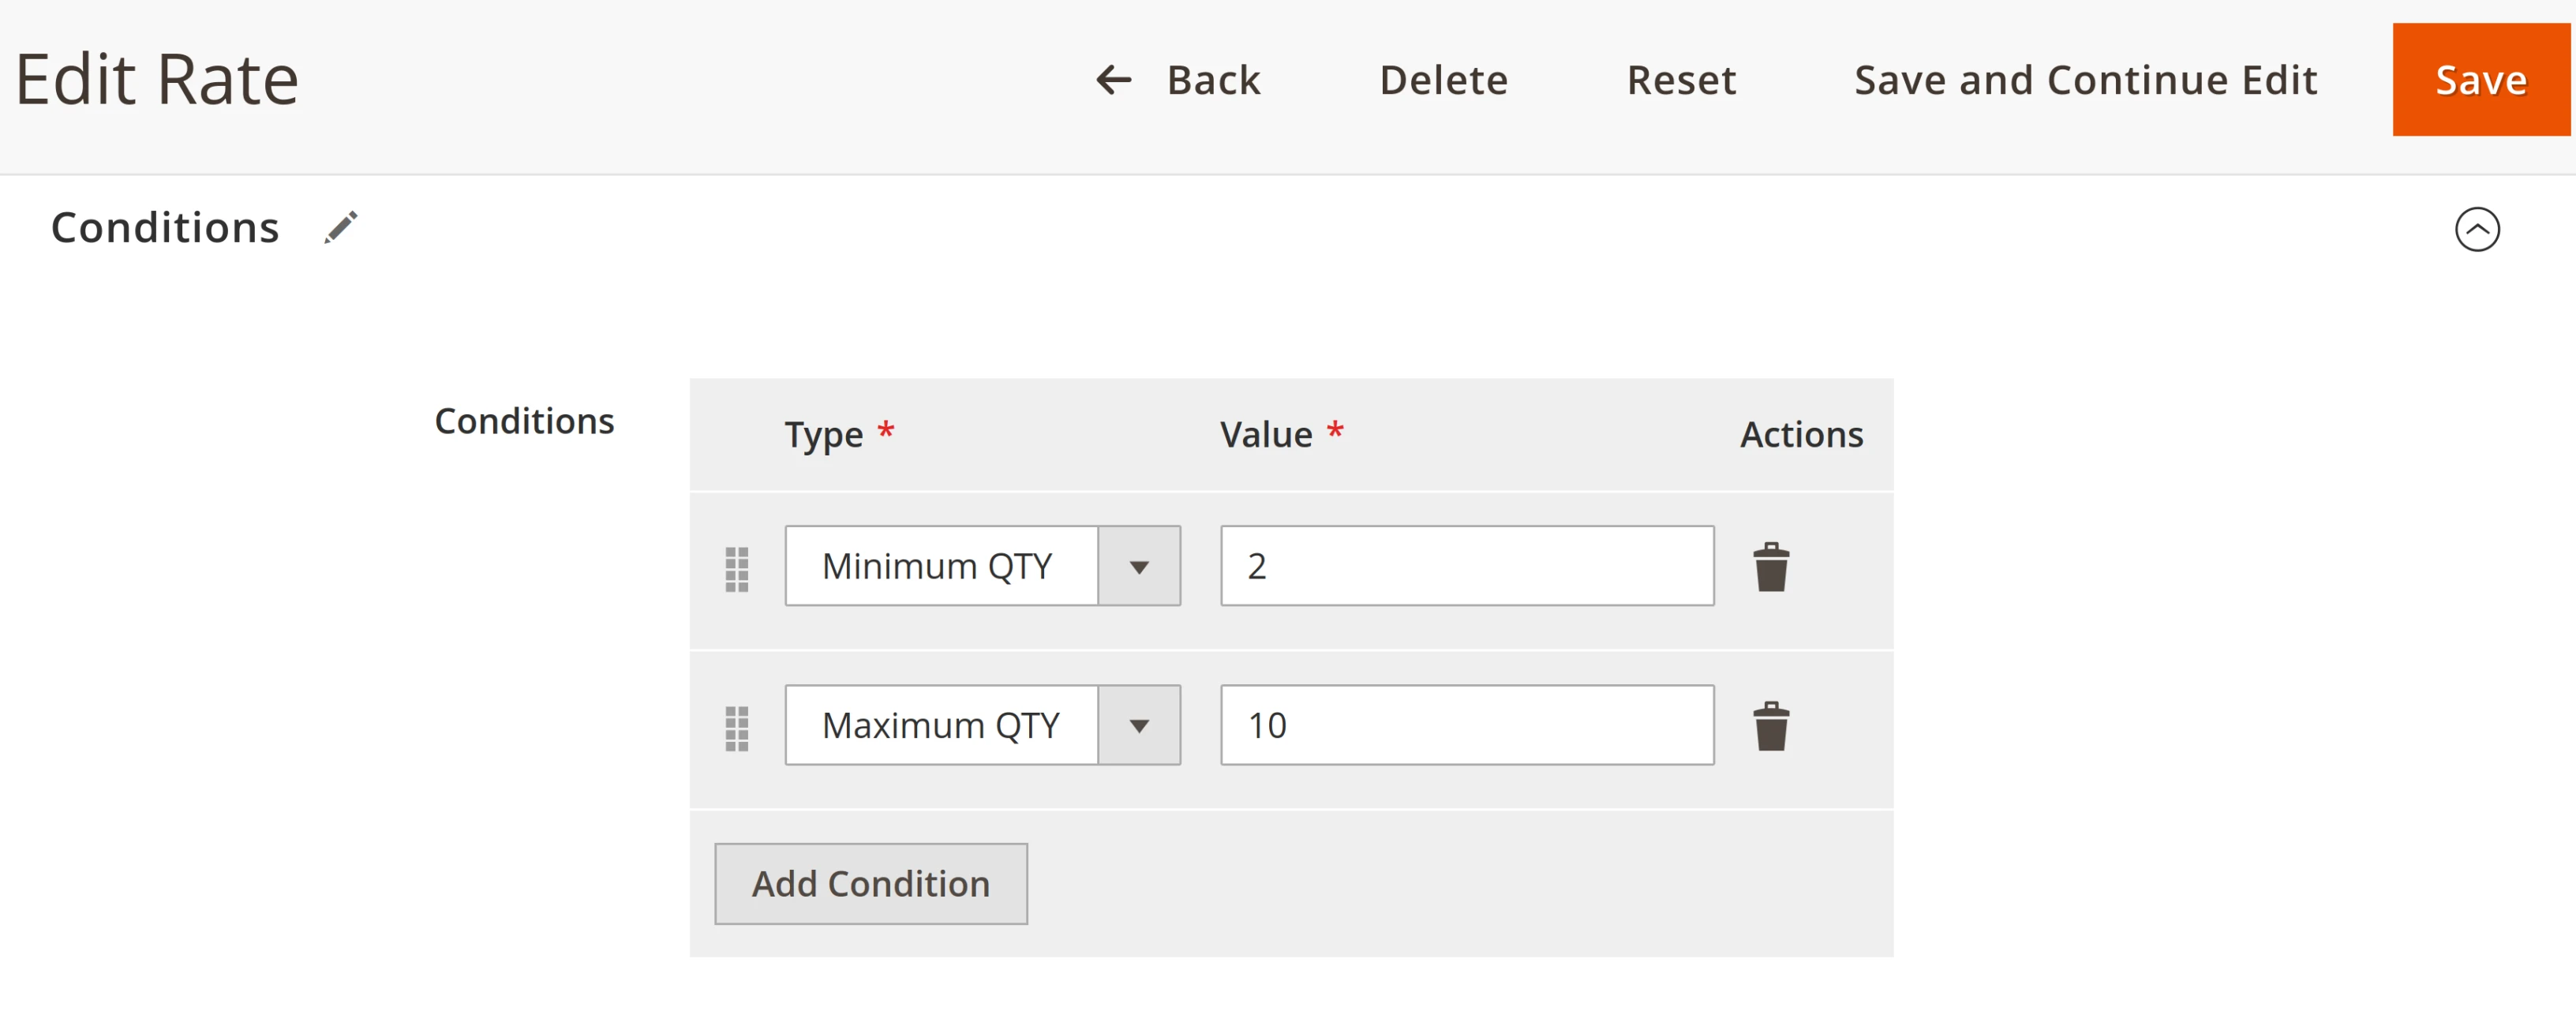Image resolution: width=2576 pixels, height=1026 pixels.
Task: Select the Reset menu action
Action: pyautogui.click(x=1682, y=80)
